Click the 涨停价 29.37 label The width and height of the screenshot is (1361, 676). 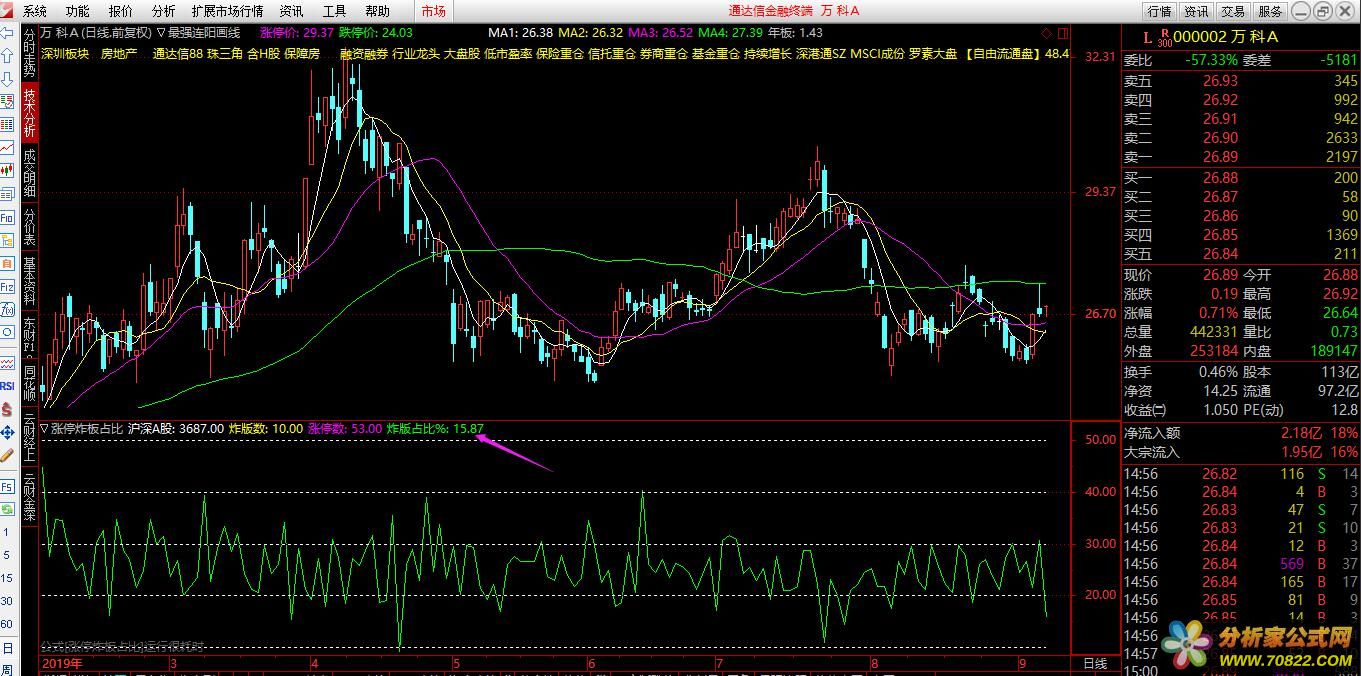pyautogui.click(x=295, y=33)
